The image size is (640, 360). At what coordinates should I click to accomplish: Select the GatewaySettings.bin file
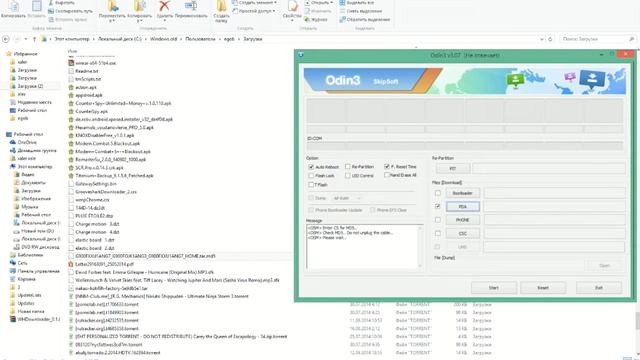(96, 184)
